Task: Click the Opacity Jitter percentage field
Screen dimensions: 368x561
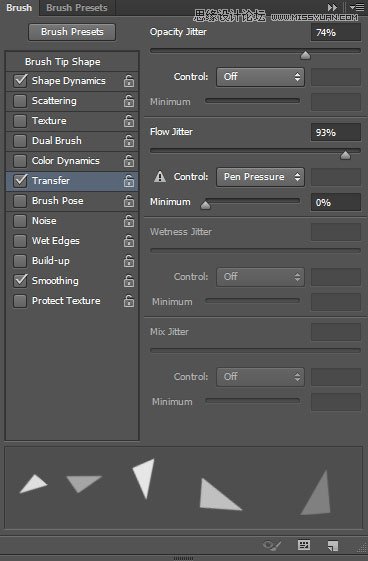Action: click(x=335, y=33)
